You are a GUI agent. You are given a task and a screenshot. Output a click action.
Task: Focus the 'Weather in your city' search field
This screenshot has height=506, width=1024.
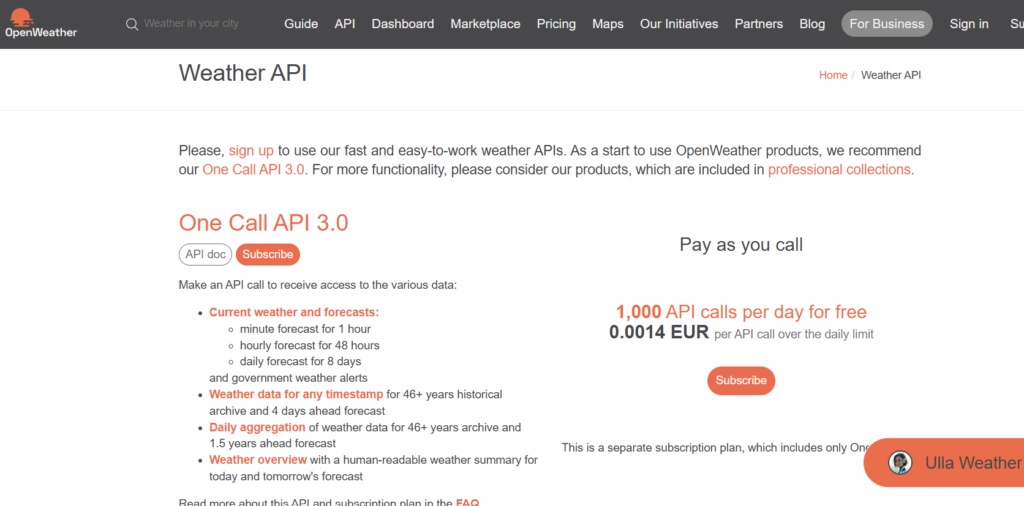[x=191, y=24]
